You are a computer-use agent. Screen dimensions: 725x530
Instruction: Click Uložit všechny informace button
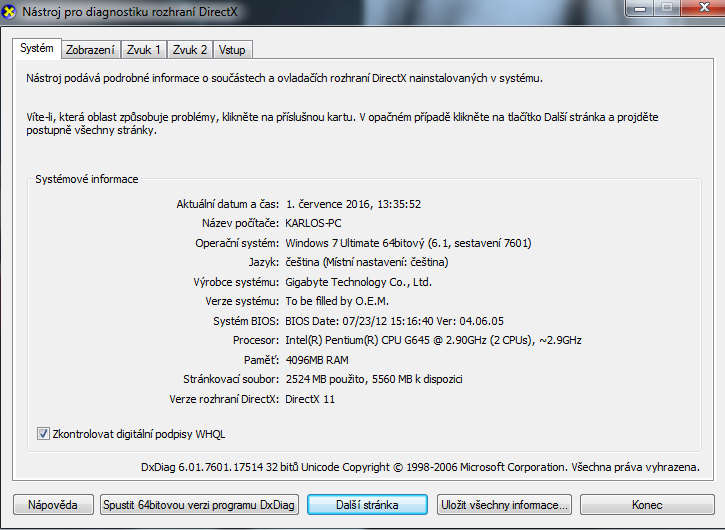[x=504, y=505]
